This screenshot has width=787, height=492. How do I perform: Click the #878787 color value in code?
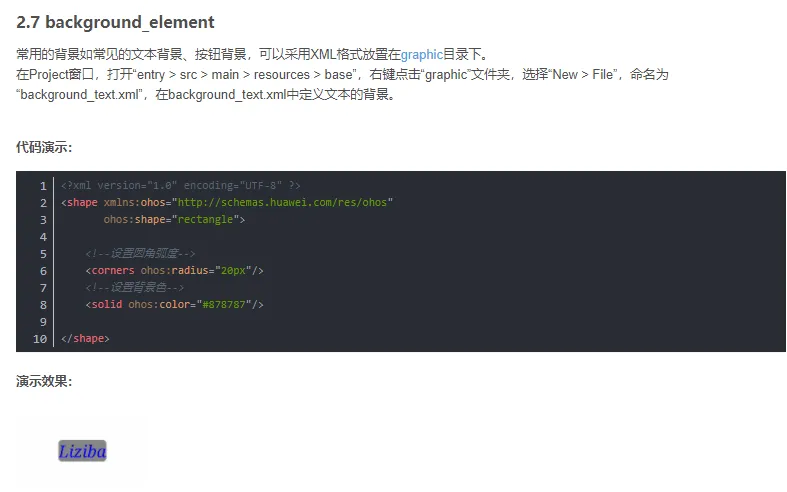coord(224,304)
